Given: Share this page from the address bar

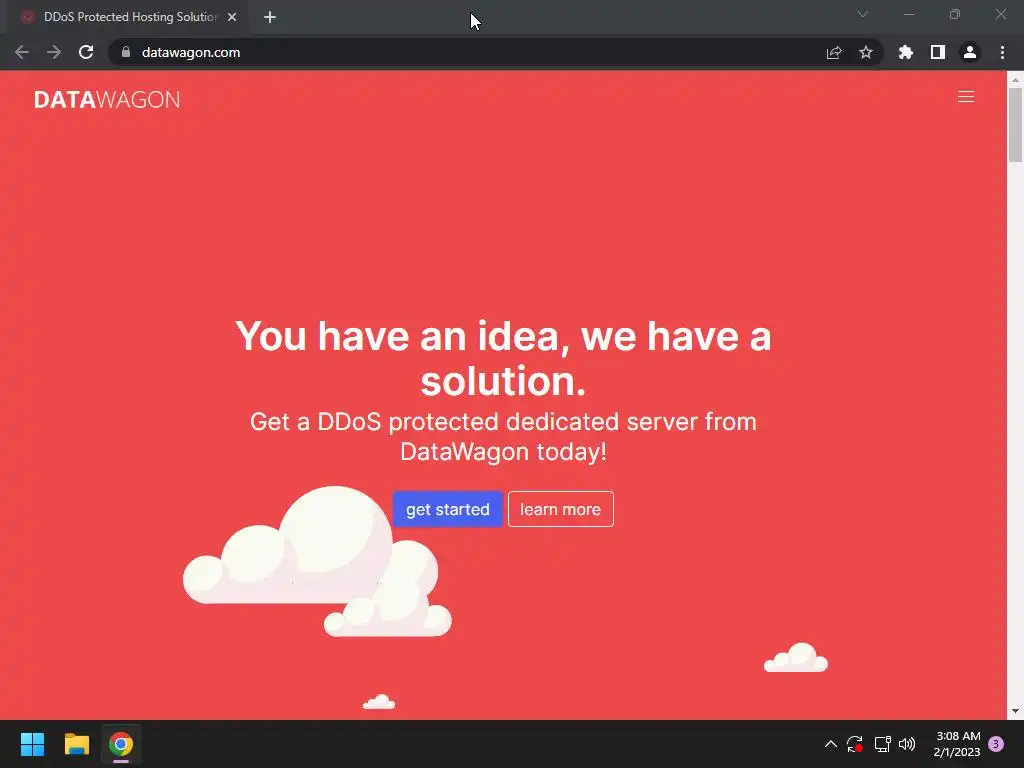Looking at the screenshot, I should click(x=833, y=52).
